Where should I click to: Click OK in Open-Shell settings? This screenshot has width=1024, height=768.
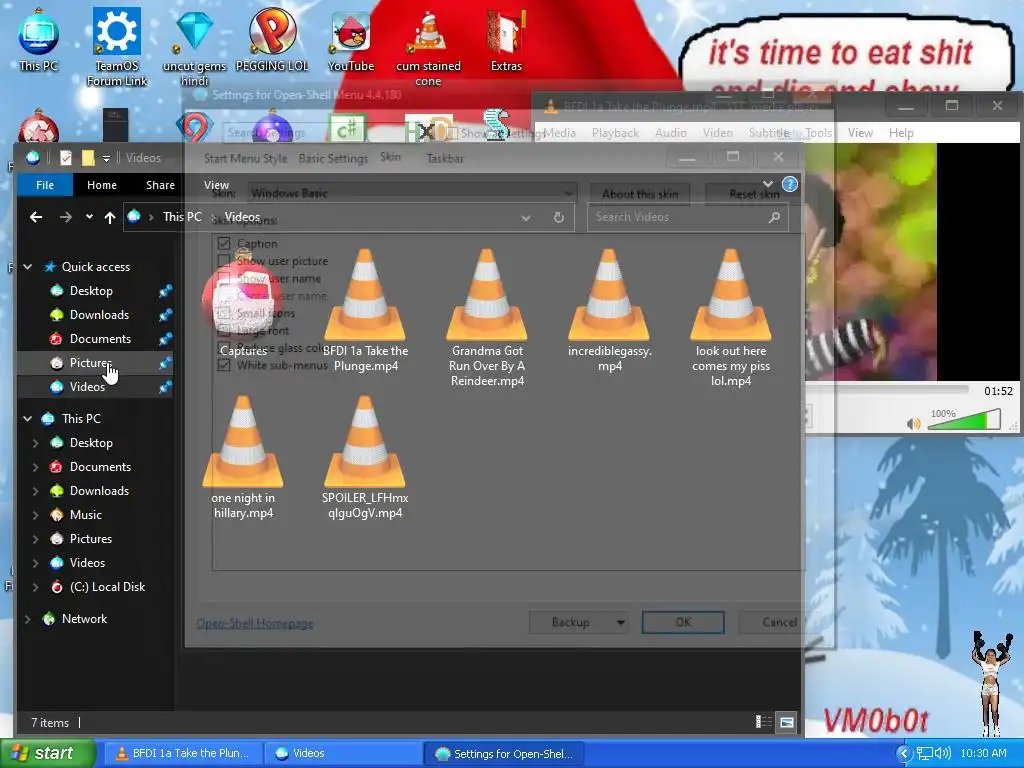[x=683, y=622]
